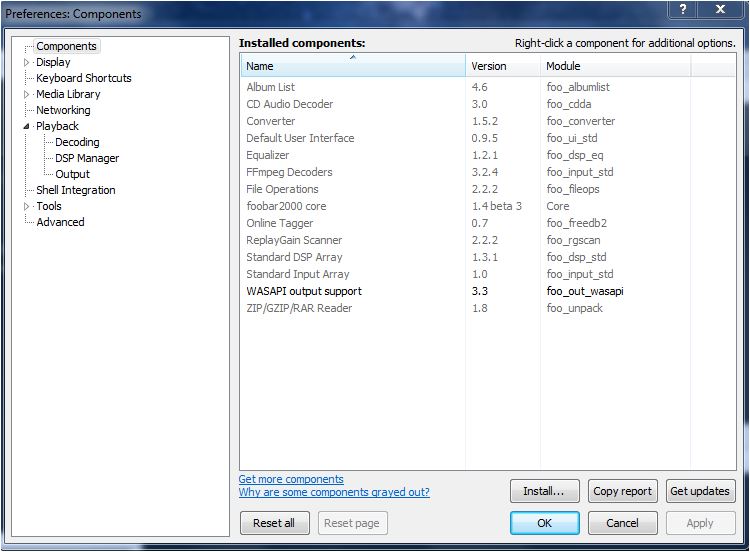Image resolution: width=750 pixels, height=552 pixels.
Task: Sort components by the Name column header
Action: click(352, 66)
